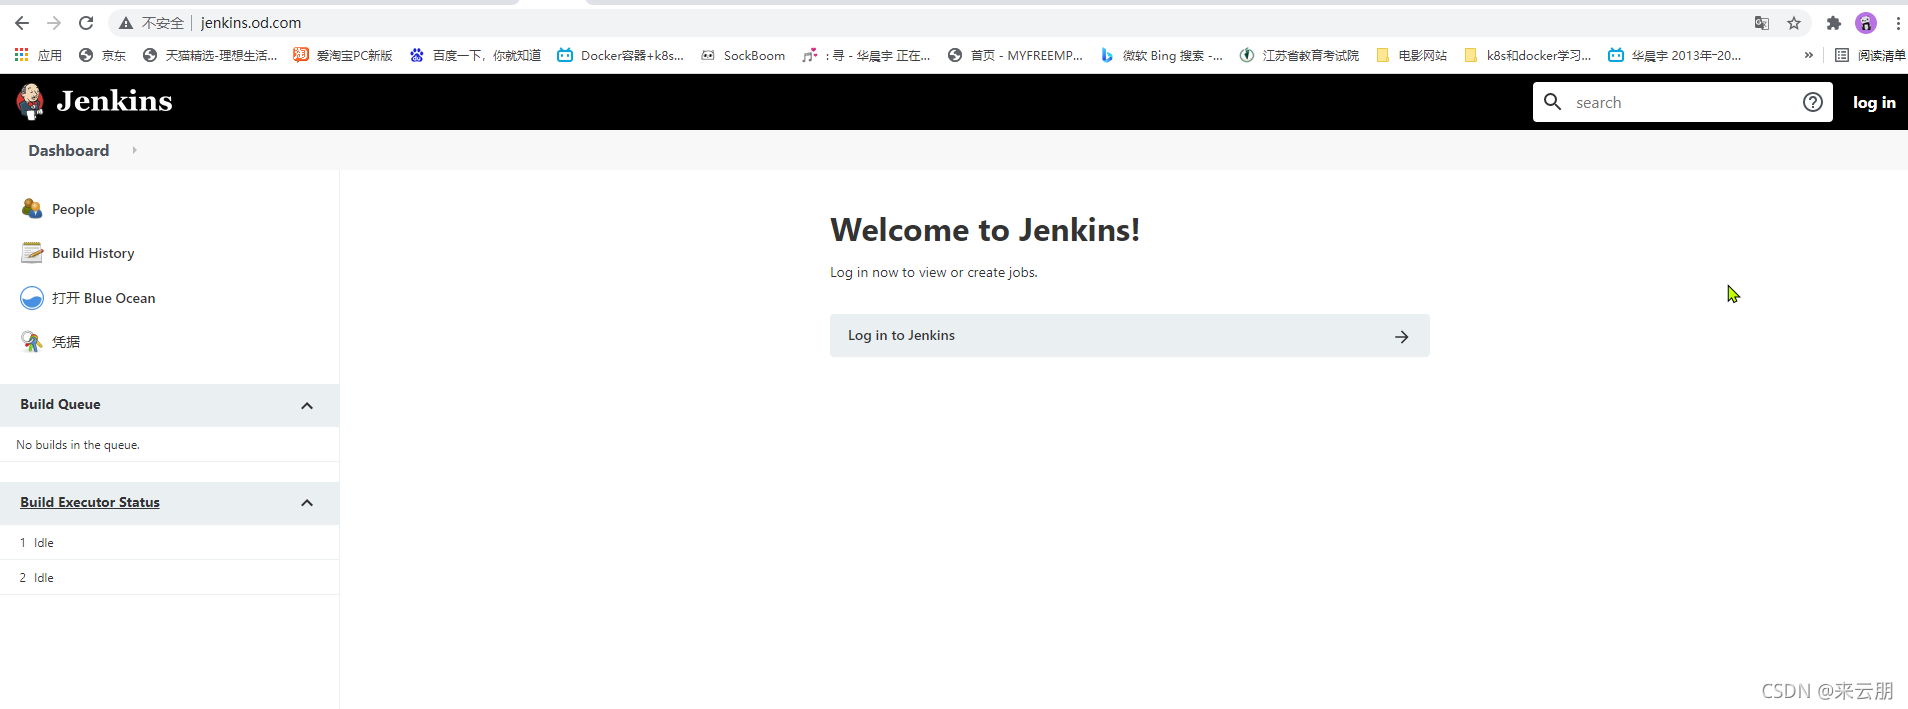Click the browser forward arrow
This screenshot has width=1908, height=709.
[x=54, y=23]
